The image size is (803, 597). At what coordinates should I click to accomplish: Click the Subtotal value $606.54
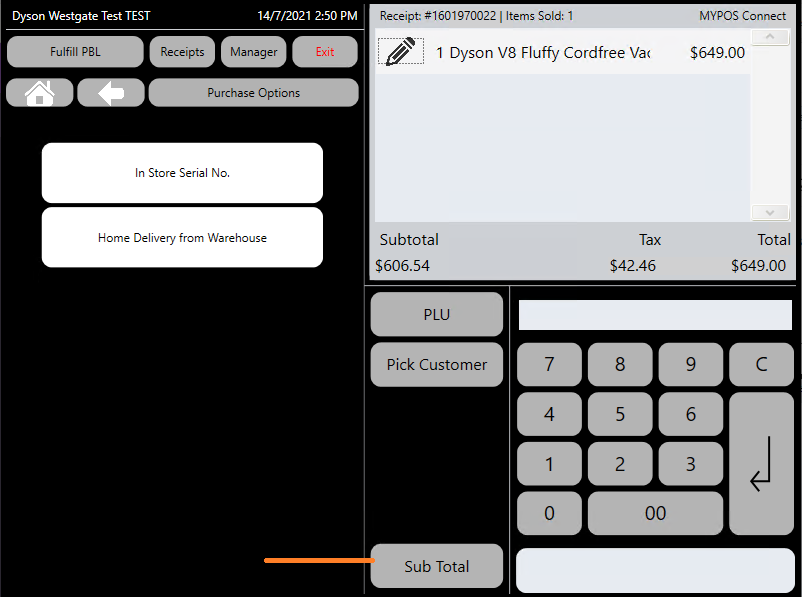coord(402,266)
